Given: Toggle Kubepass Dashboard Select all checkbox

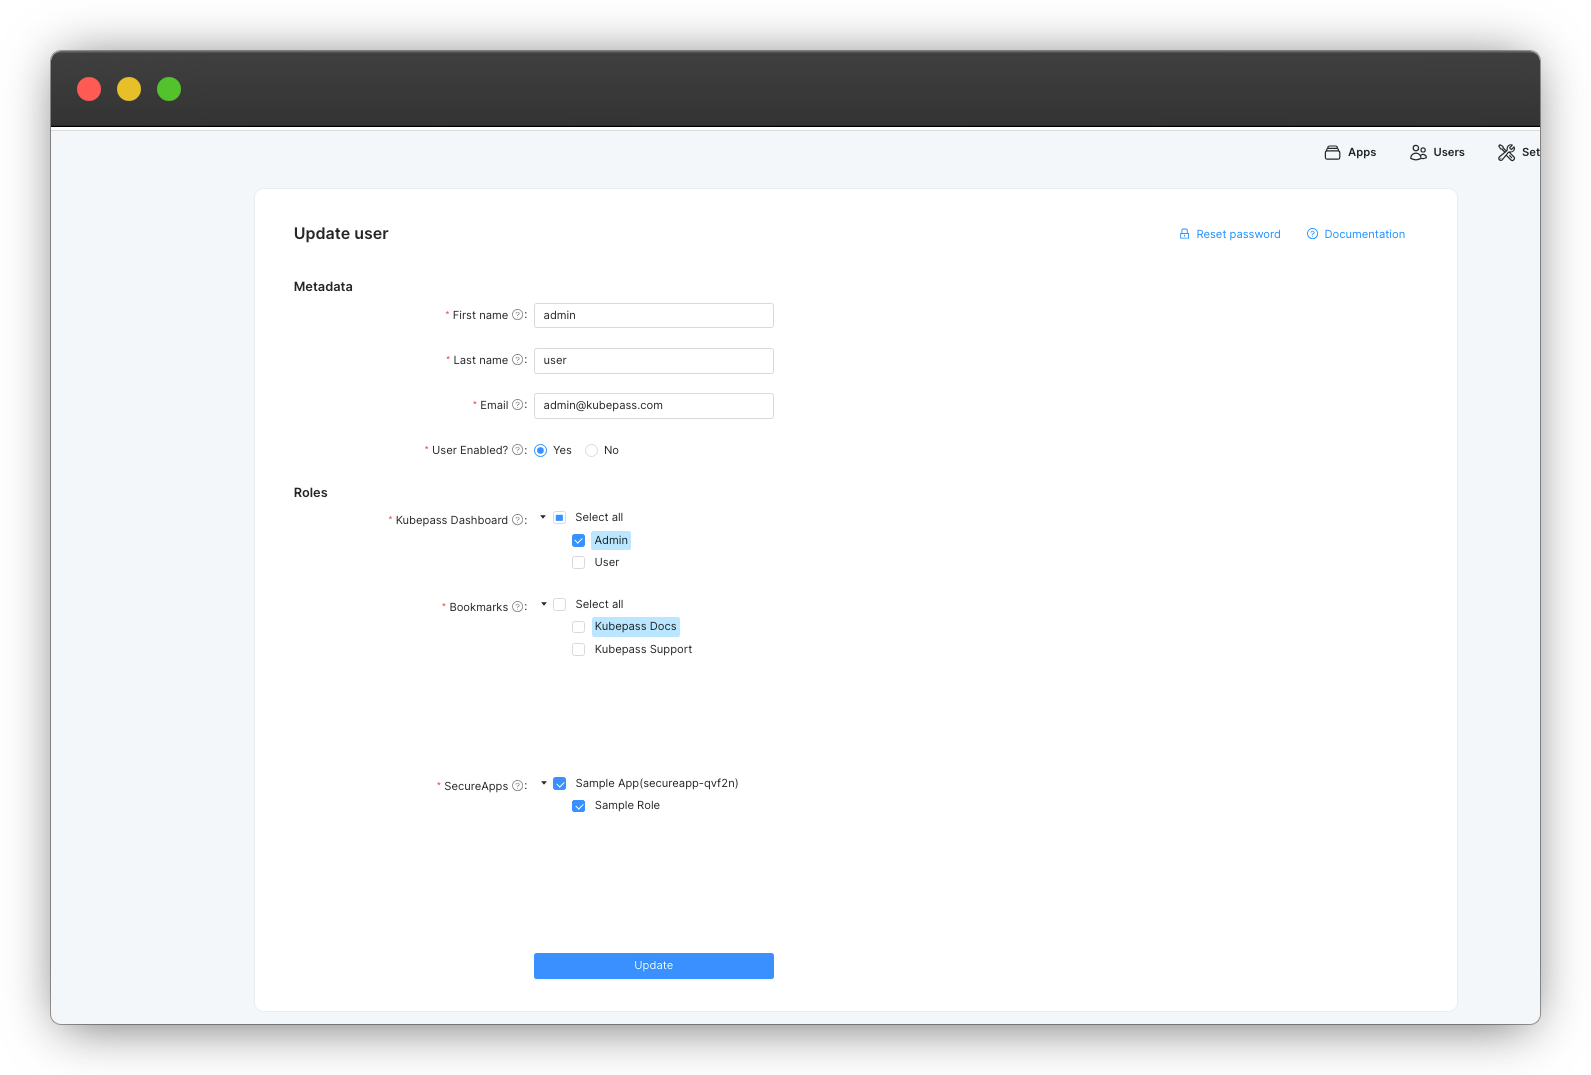Looking at the screenshot, I should click(x=560, y=518).
